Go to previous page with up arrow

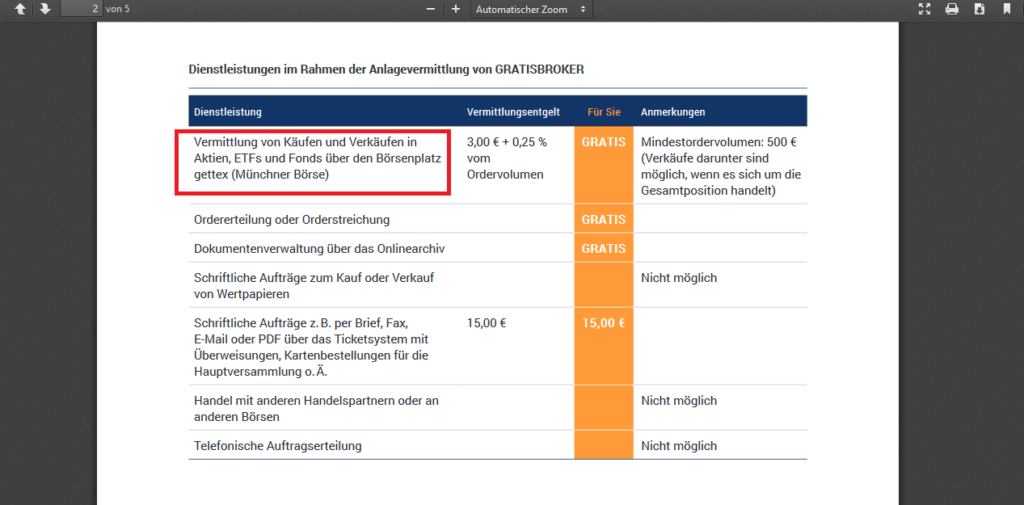click(20, 9)
